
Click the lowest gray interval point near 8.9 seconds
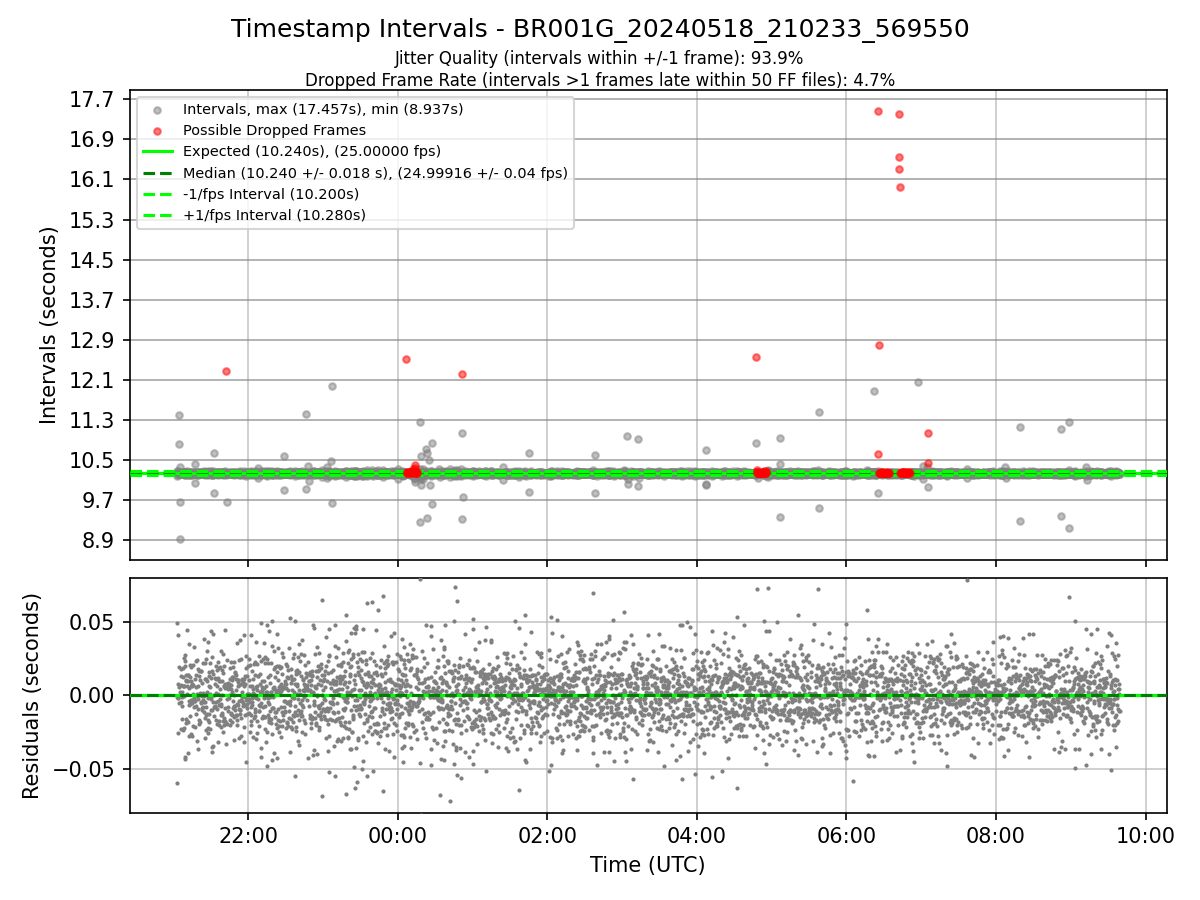coord(180,539)
